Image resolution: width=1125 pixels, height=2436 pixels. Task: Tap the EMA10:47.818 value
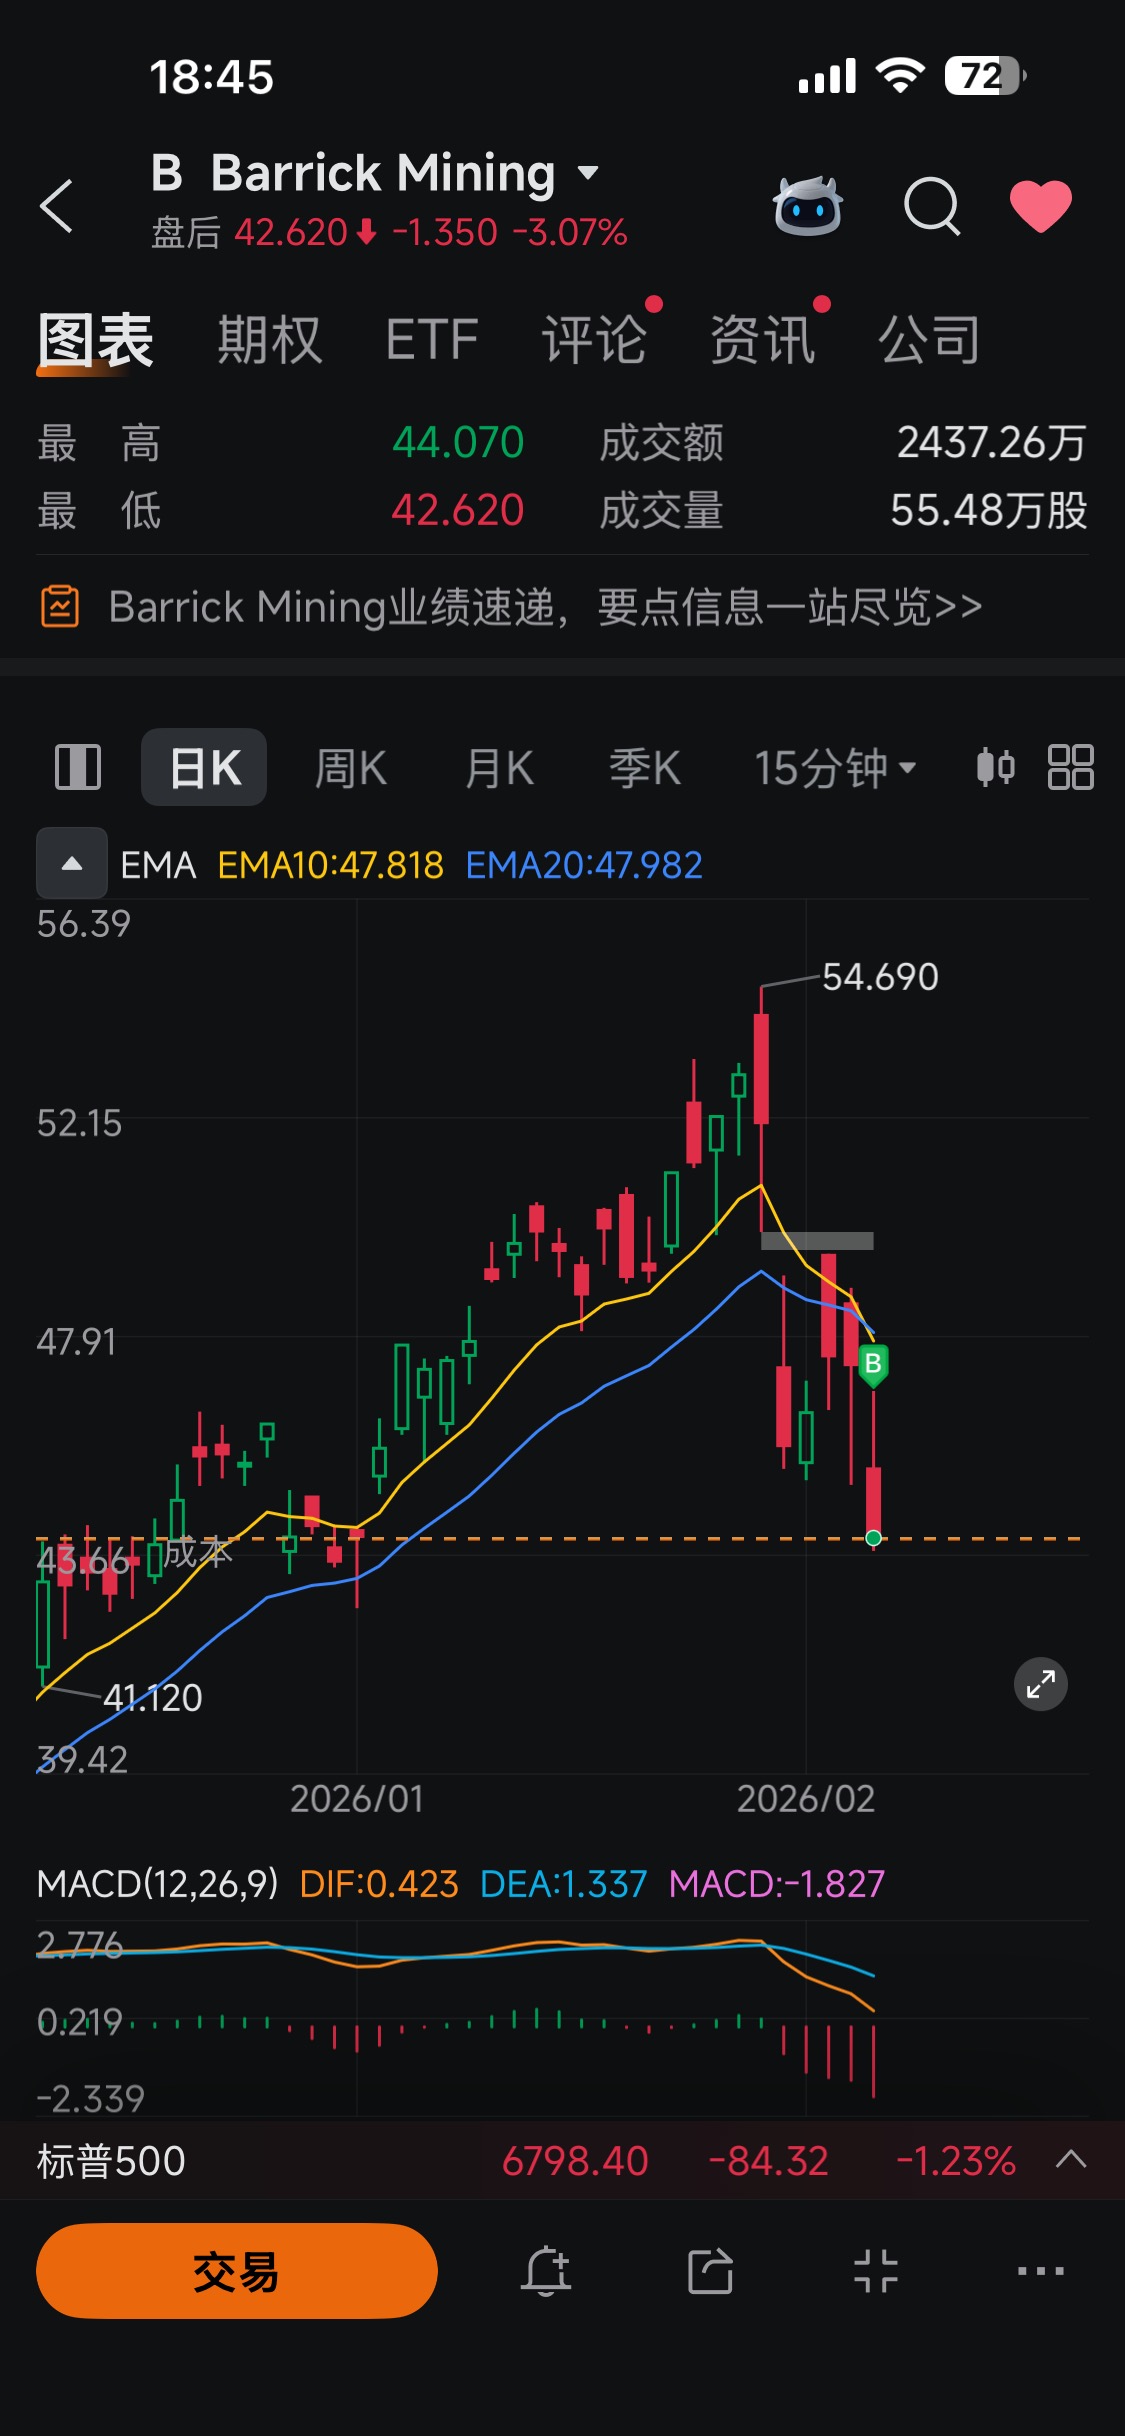(331, 865)
